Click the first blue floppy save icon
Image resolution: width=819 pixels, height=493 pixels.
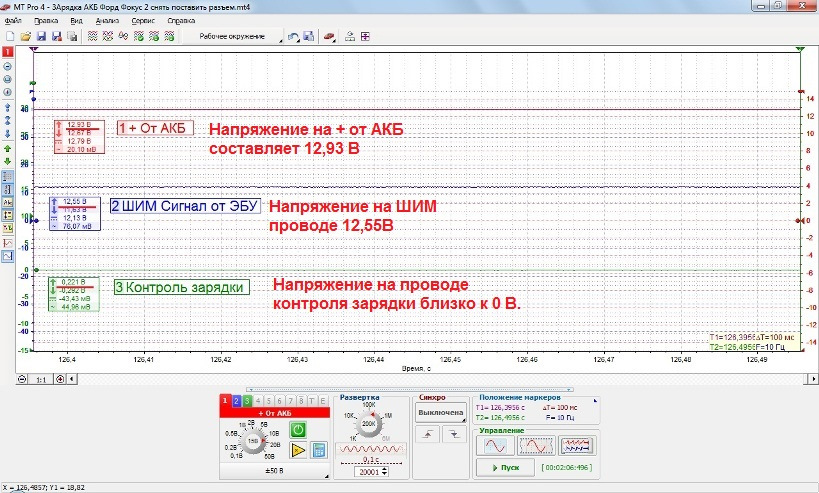click(x=41, y=36)
